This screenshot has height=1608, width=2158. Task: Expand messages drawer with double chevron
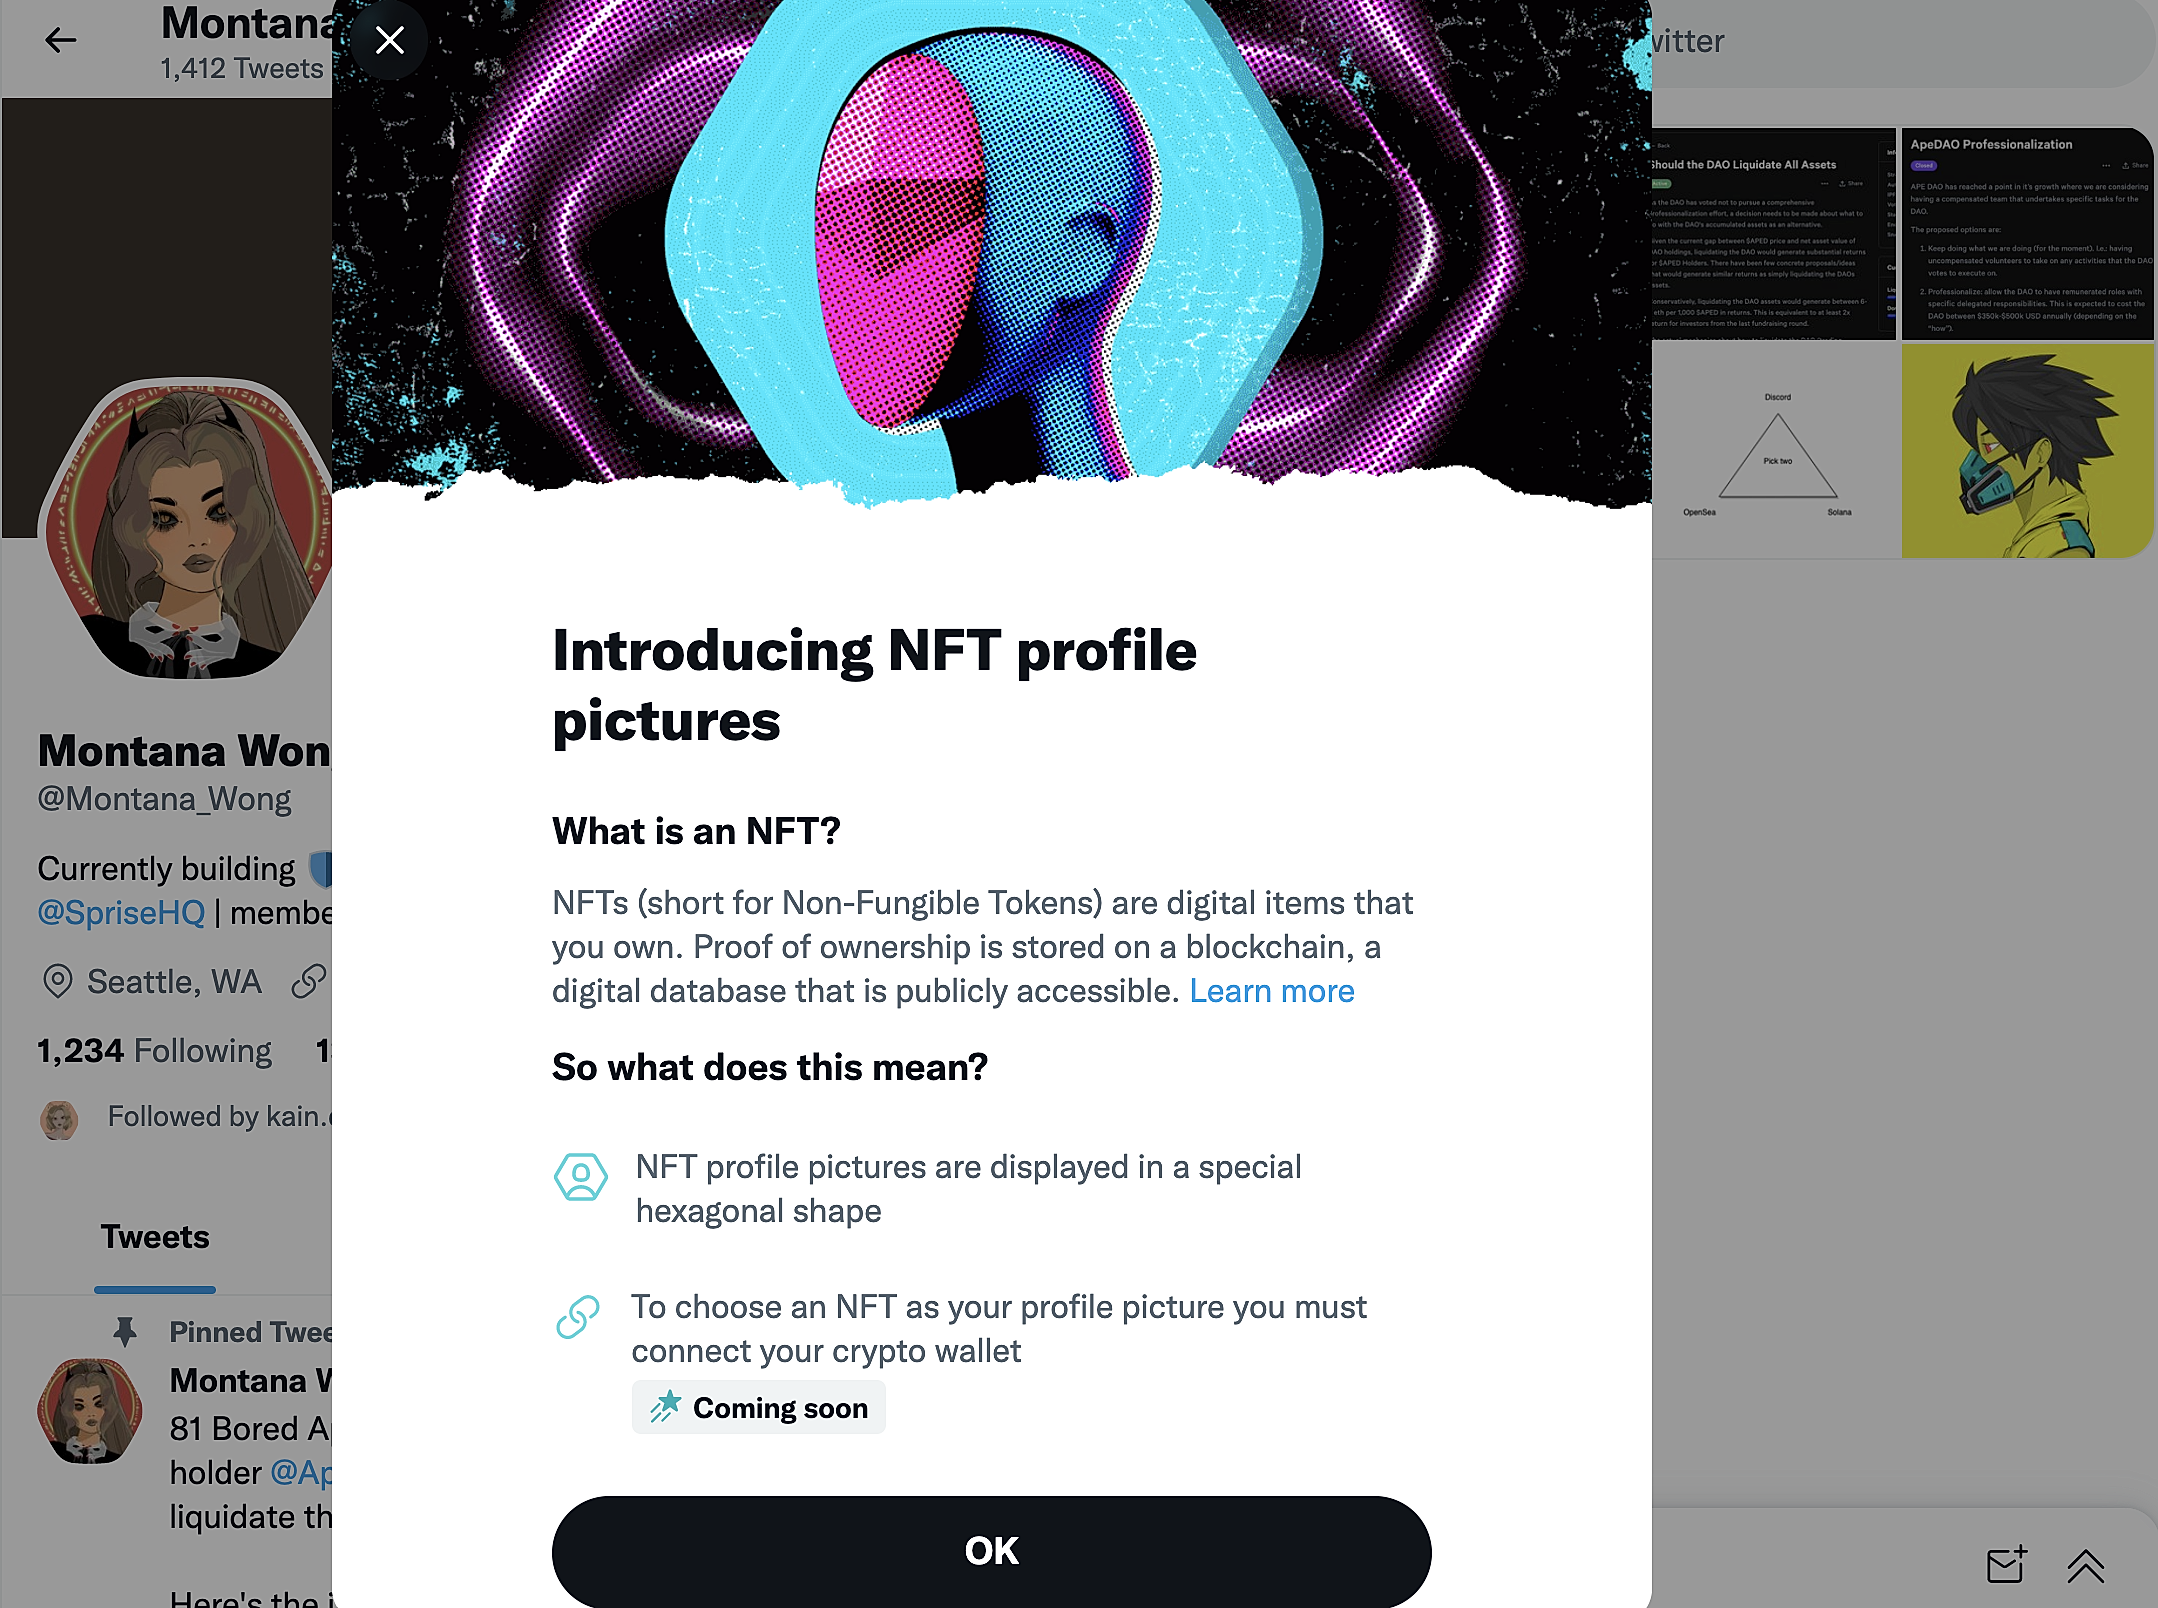2086,1566
